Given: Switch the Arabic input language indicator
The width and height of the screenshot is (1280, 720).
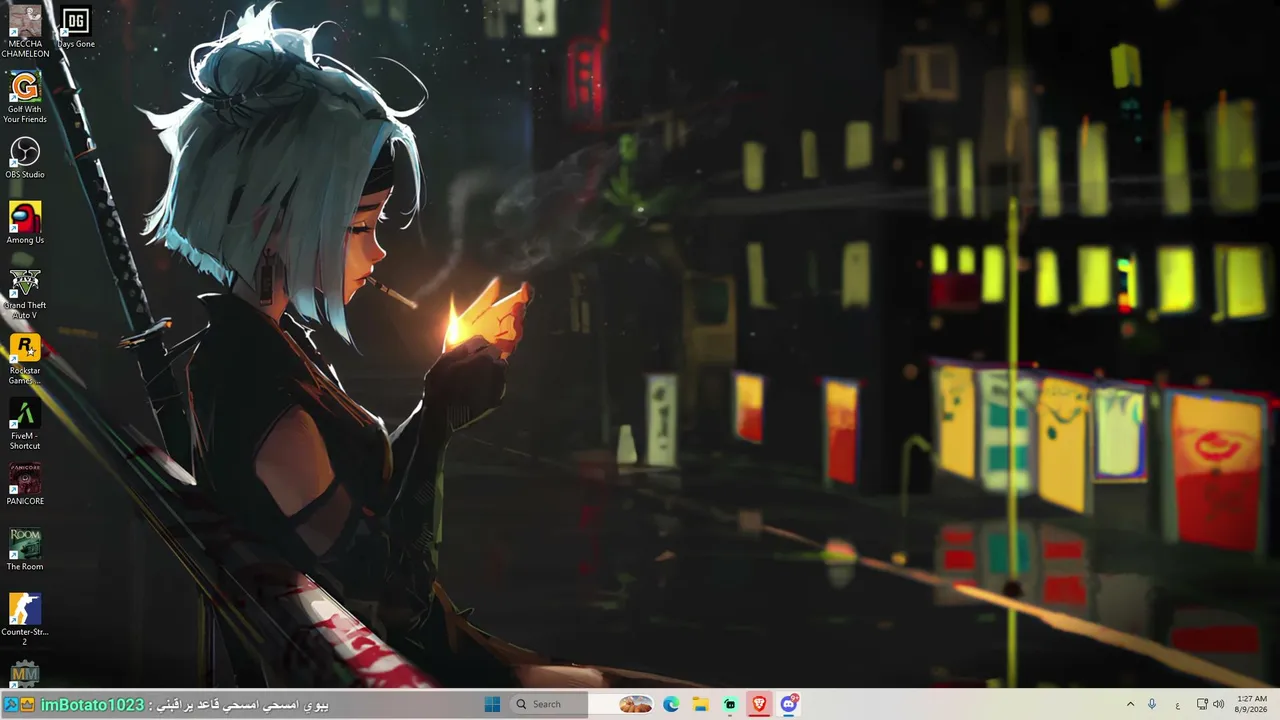Looking at the screenshot, I should tap(1177, 704).
